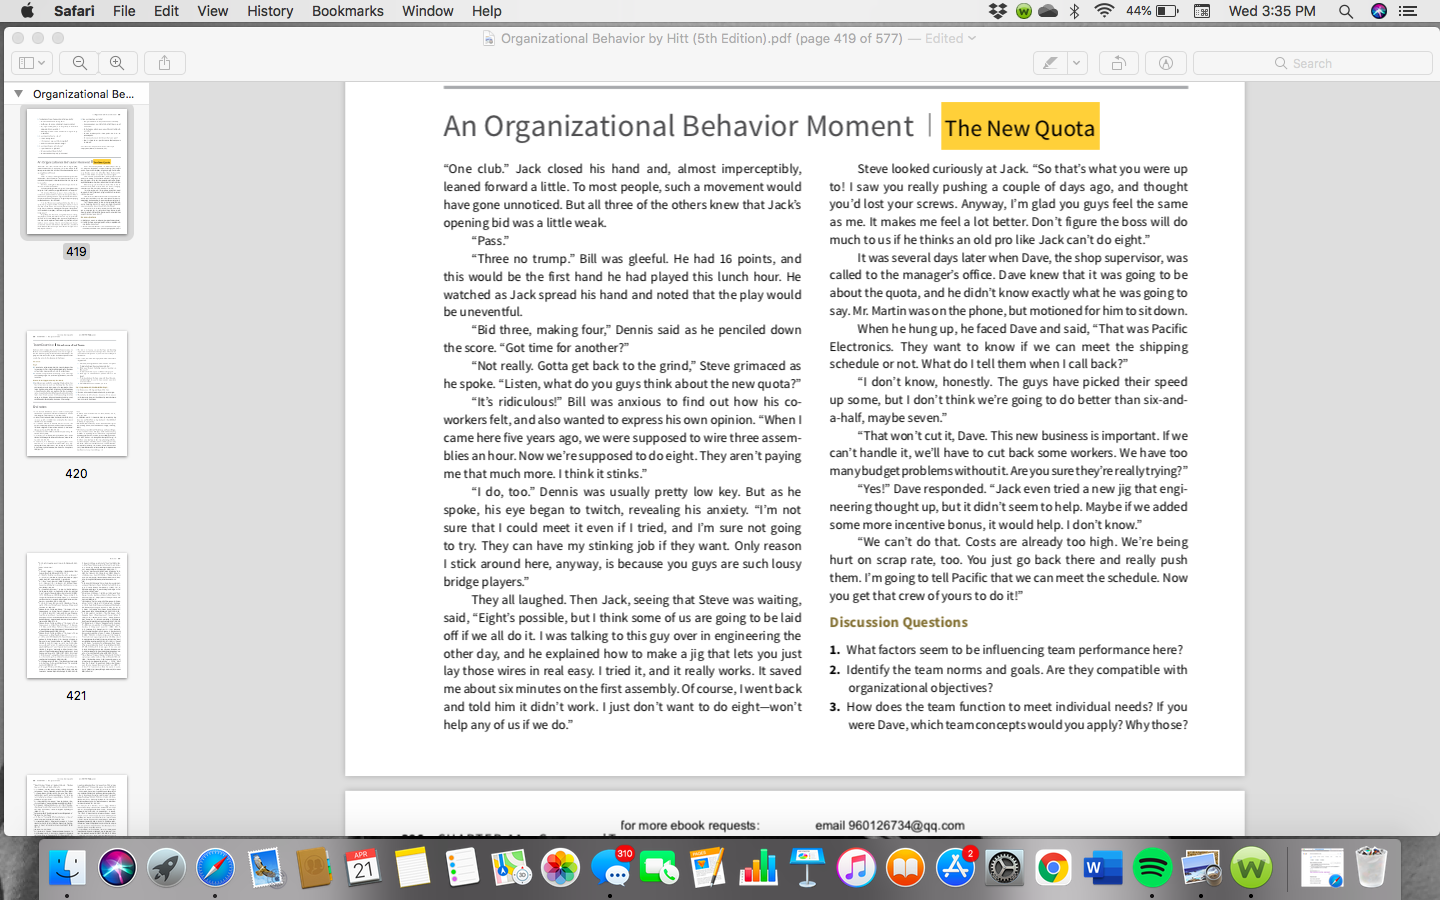Image resolution: width=1440 pixels, height=900 pixels.
Task: Click the cloud status icon in the menu bar
Action: click(x=1048, y=11)
